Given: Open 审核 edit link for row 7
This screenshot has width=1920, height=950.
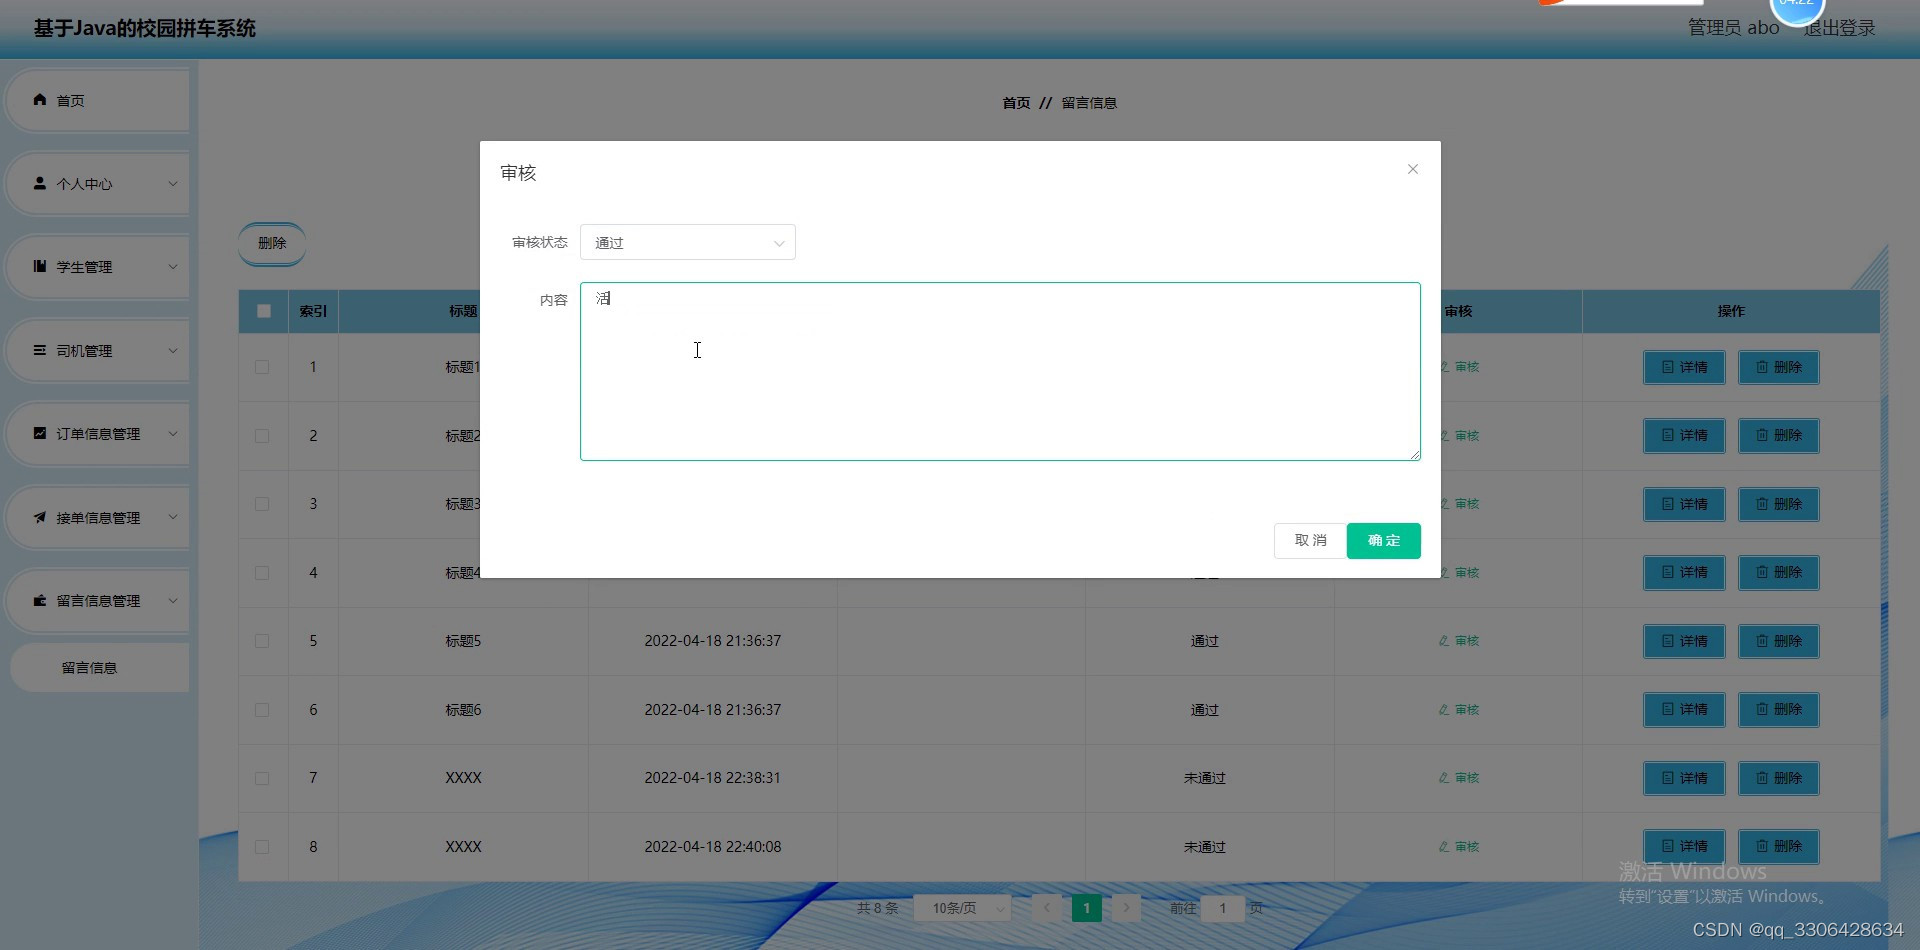Looking at the screenshot, I should pyautogui.click(x=1459, y=778).
